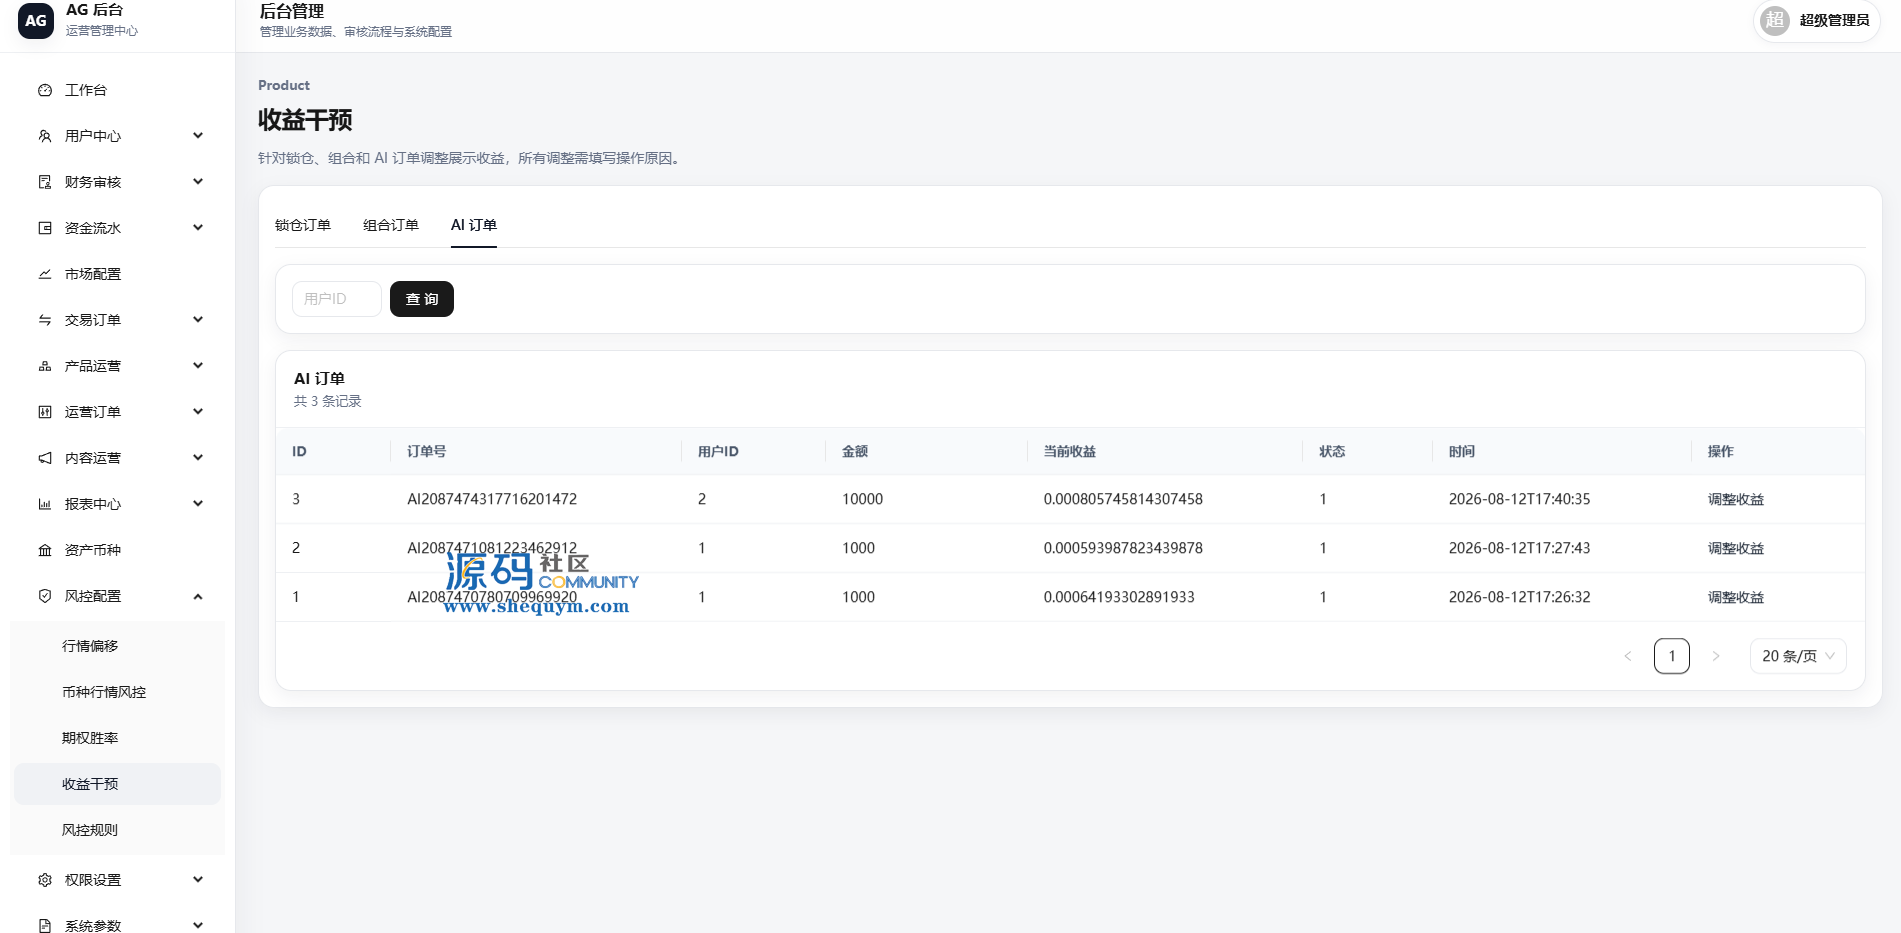Click the 权限设置 menu chevron
The image size is (1901, 933).
pyautogui.click(x=198, y=880)
